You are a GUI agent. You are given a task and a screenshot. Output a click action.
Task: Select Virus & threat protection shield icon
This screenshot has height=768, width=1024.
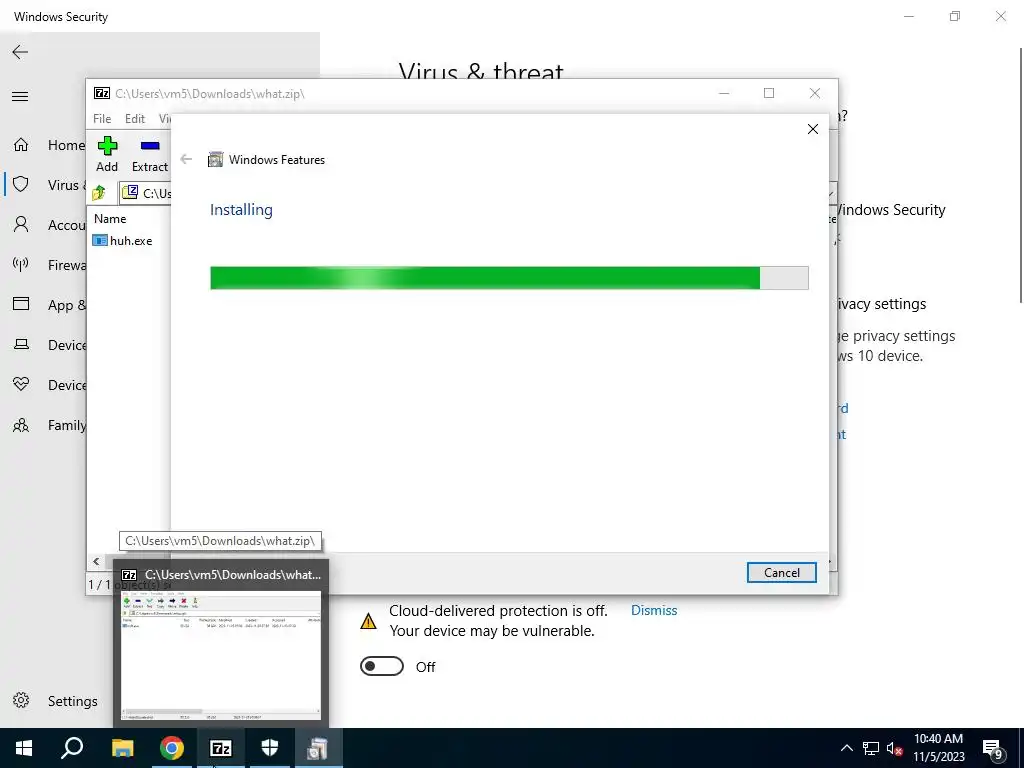click(21, 184)
